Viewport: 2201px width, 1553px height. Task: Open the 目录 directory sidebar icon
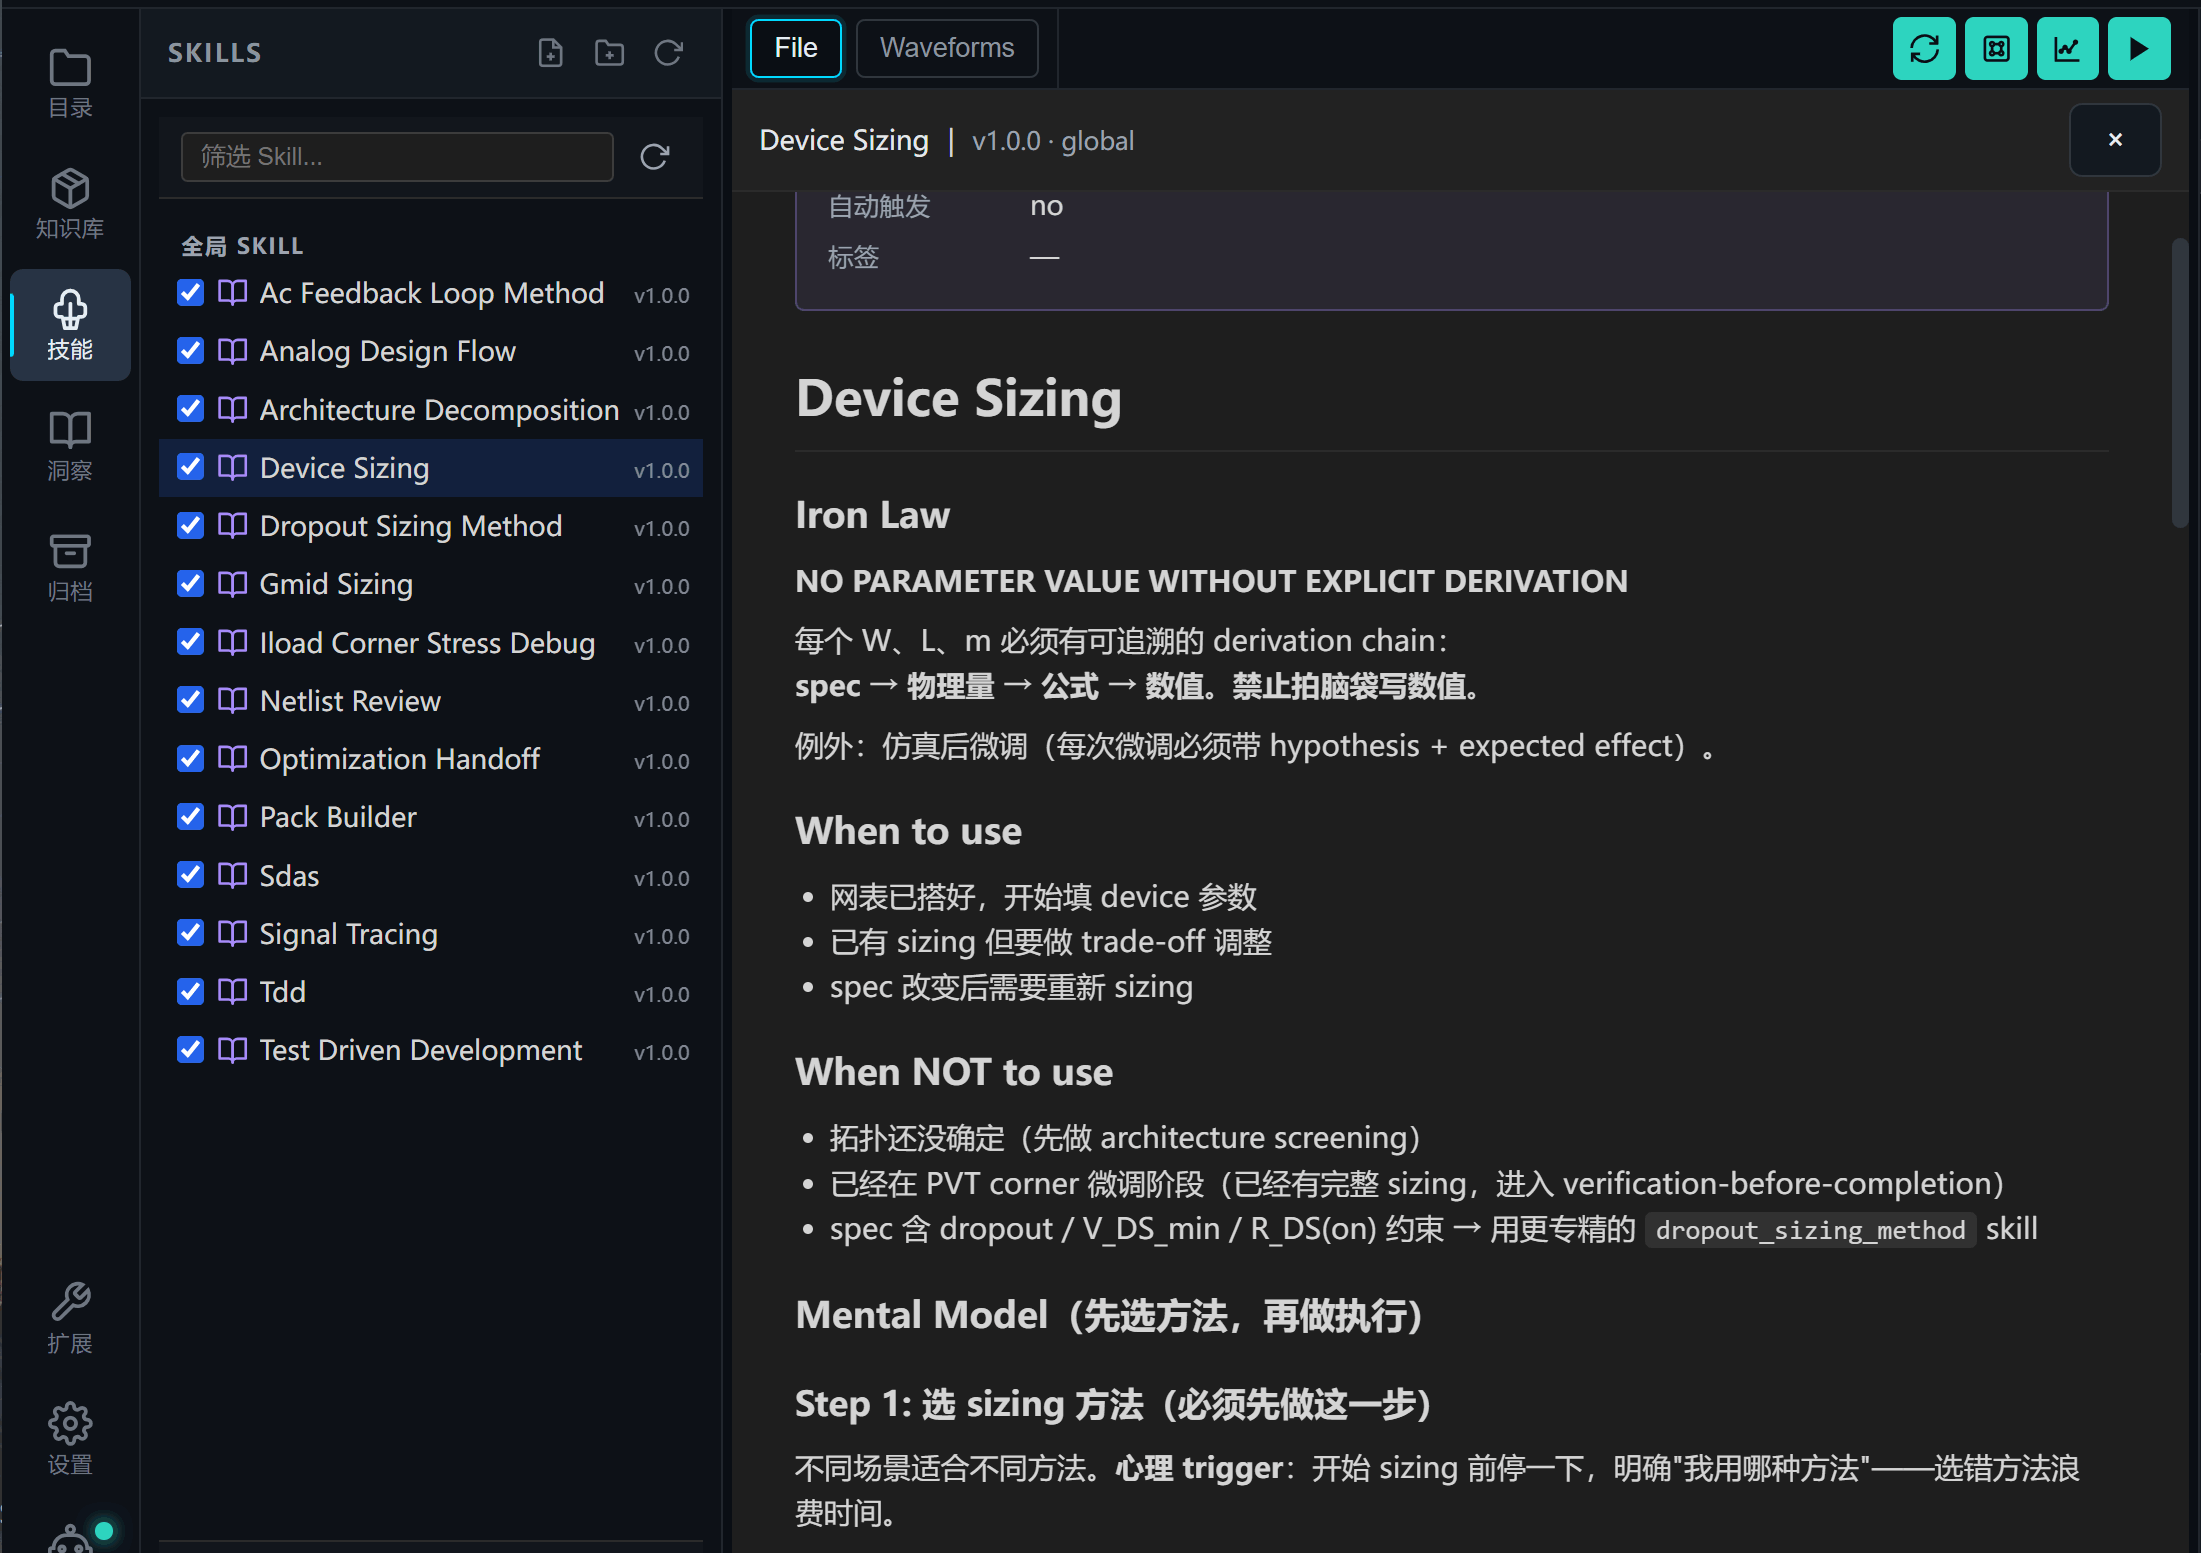pos(70,84)
